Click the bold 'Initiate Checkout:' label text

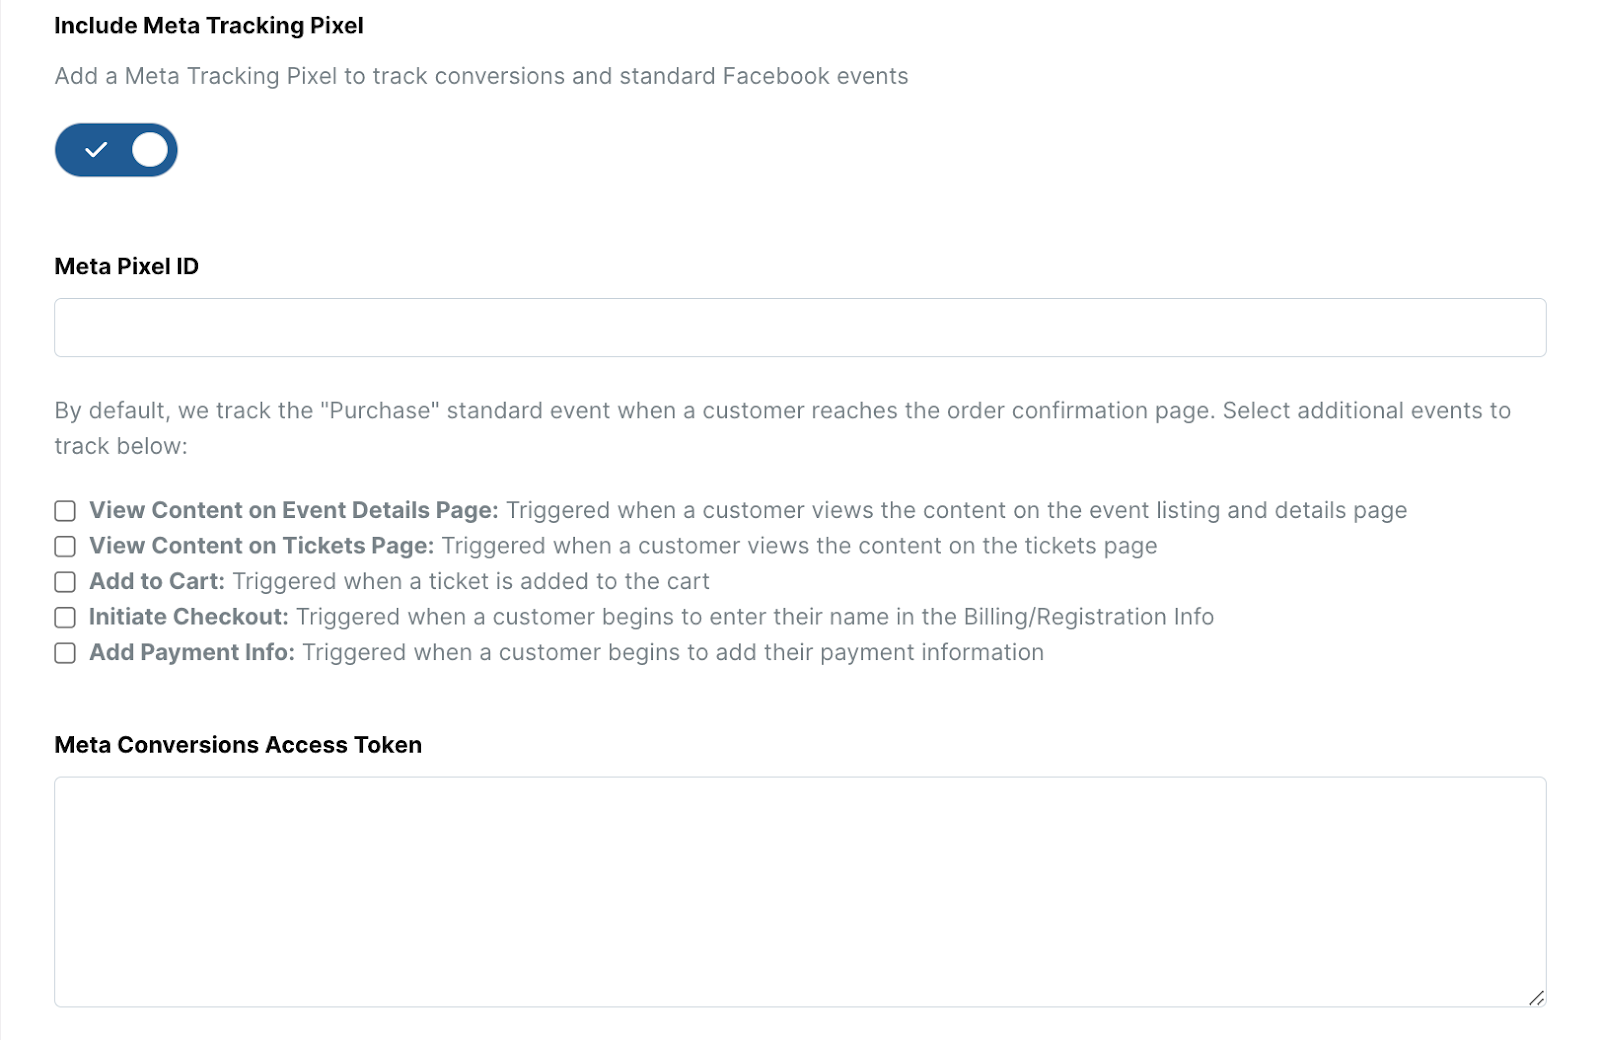188,617
